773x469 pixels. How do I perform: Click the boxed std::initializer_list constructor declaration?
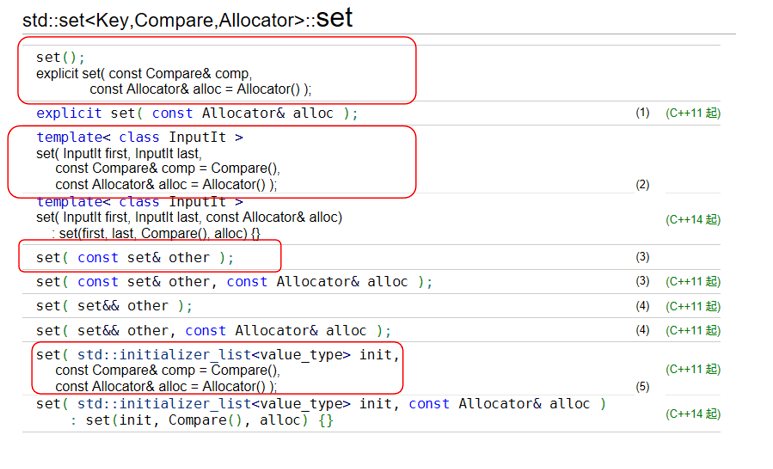218,354
